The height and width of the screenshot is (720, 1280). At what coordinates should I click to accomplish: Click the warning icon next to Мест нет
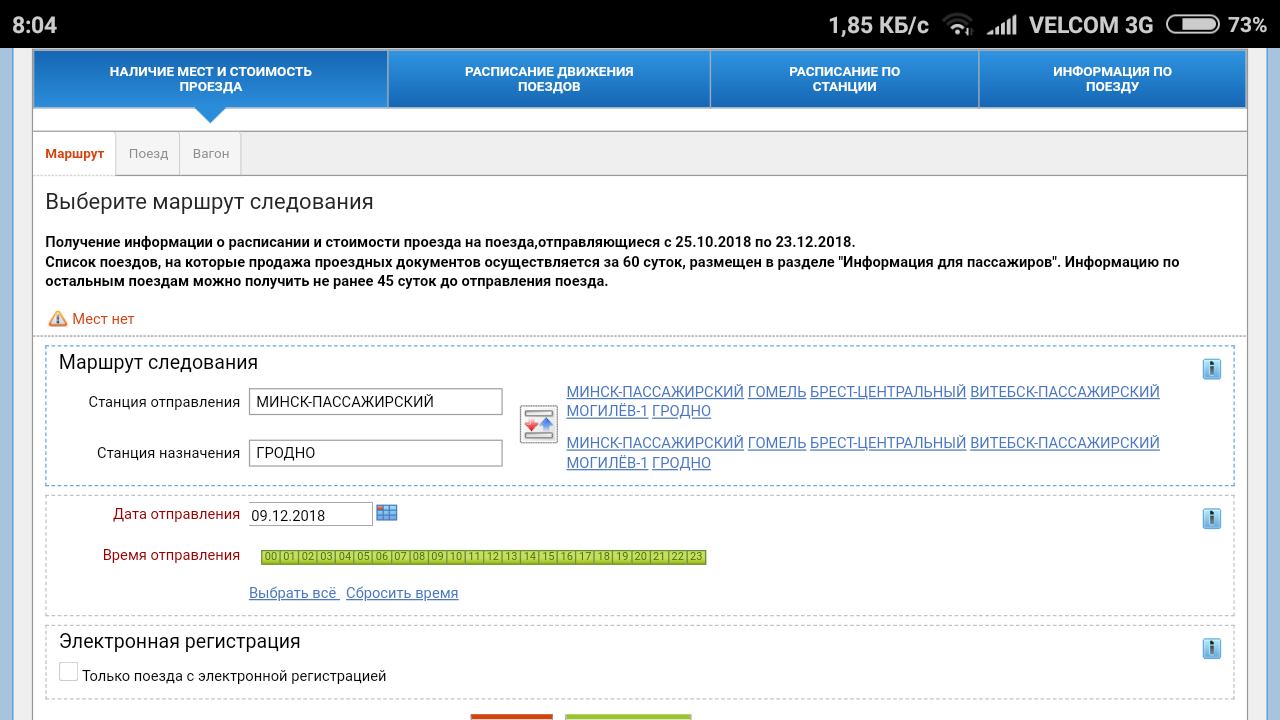[x=58, y=319]
